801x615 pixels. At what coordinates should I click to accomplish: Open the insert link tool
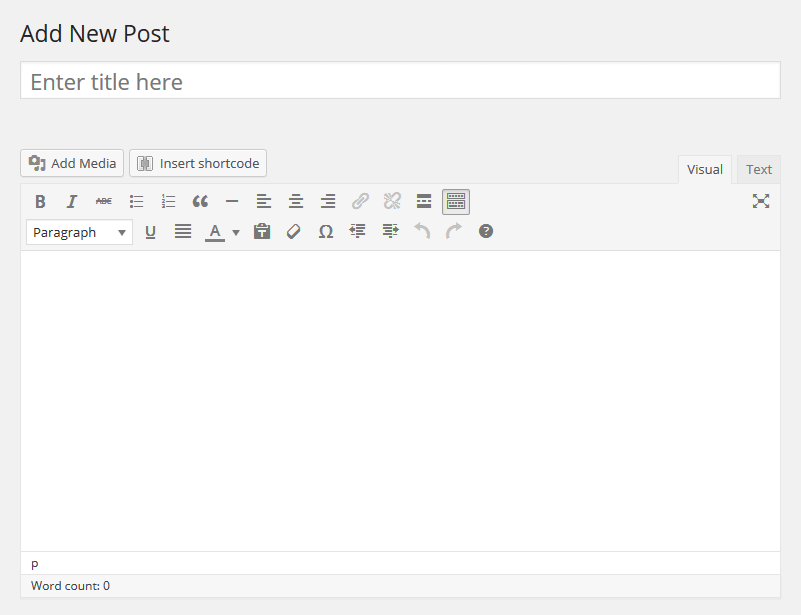(x=360, y=201)
